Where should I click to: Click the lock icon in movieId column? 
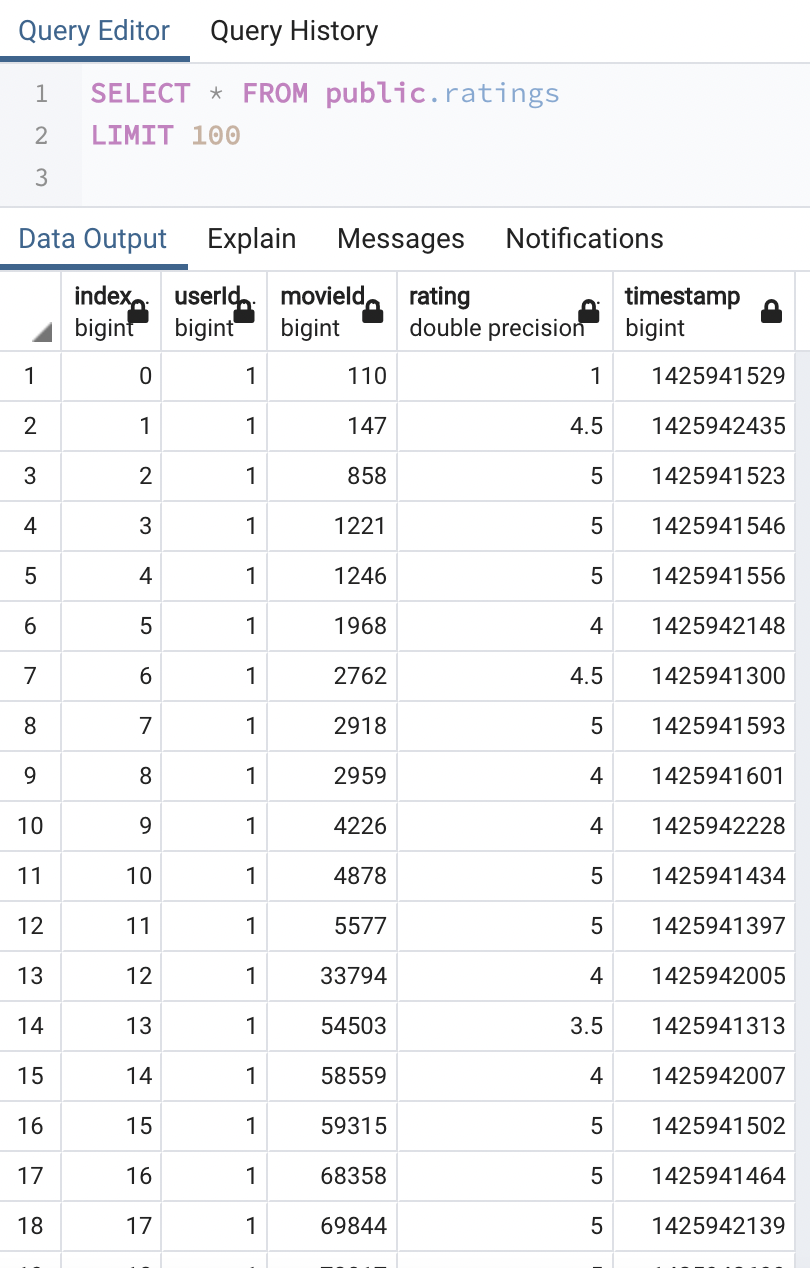tap(372, 313)
